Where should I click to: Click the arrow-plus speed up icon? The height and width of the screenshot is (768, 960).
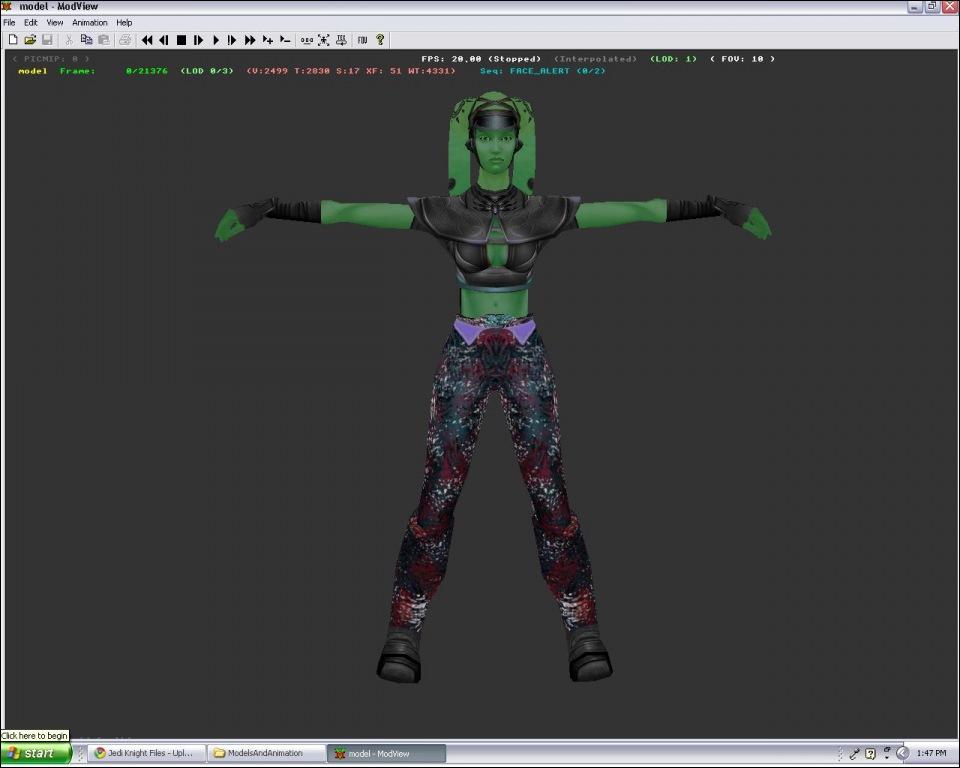coord(268,40)
